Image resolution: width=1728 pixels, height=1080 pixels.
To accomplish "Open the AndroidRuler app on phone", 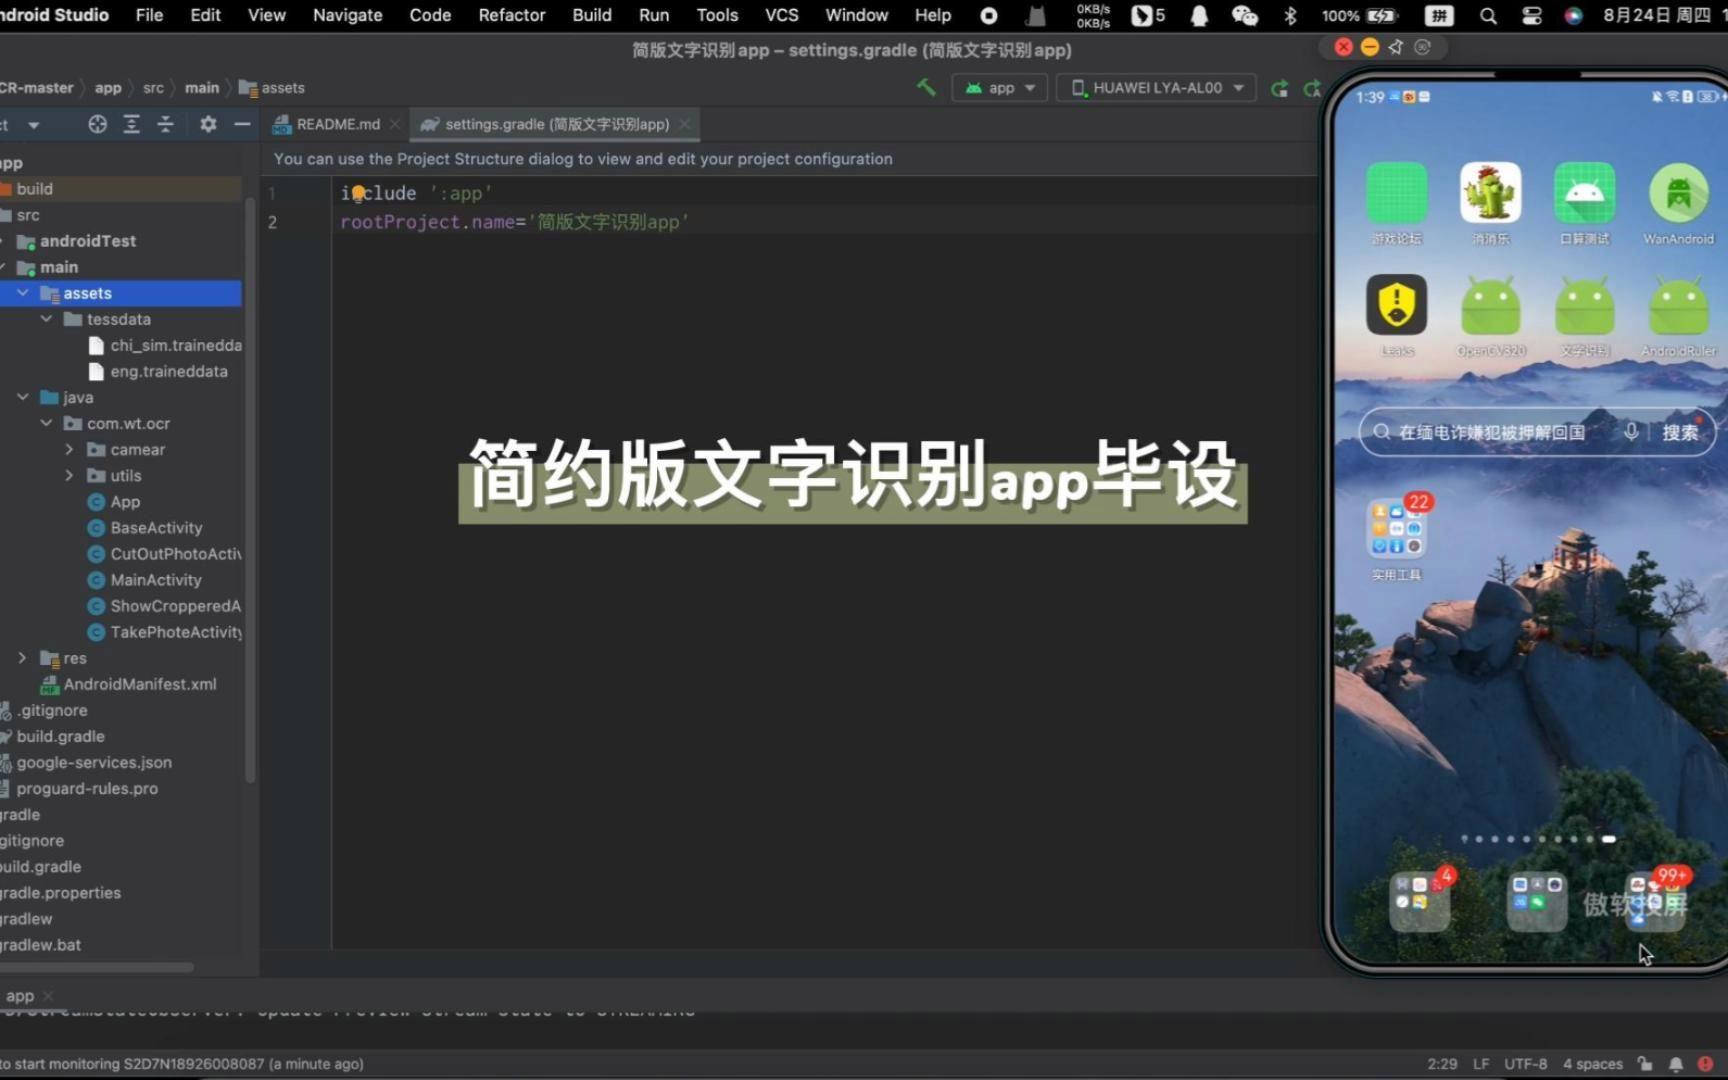I will coord(1678,304).
